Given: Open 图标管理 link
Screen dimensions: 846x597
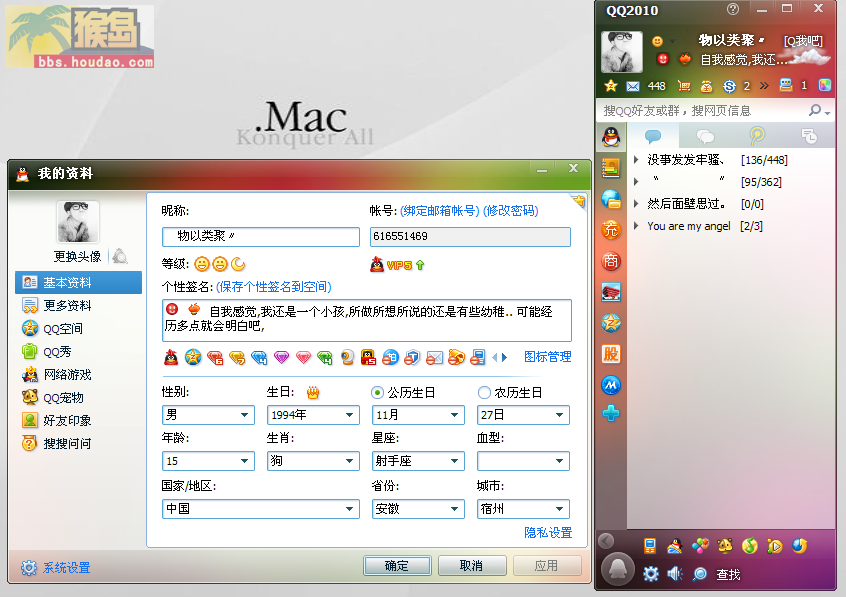Looking at the screenshot, I should pos(548,357).
